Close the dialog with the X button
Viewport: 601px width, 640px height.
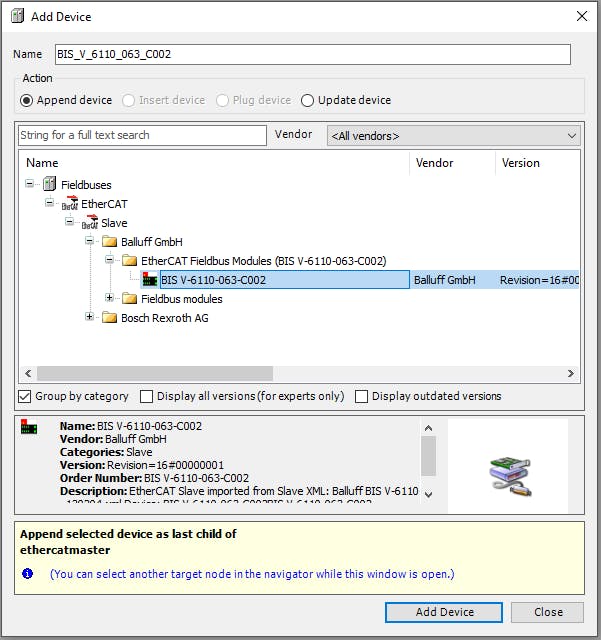coord(582,16)
